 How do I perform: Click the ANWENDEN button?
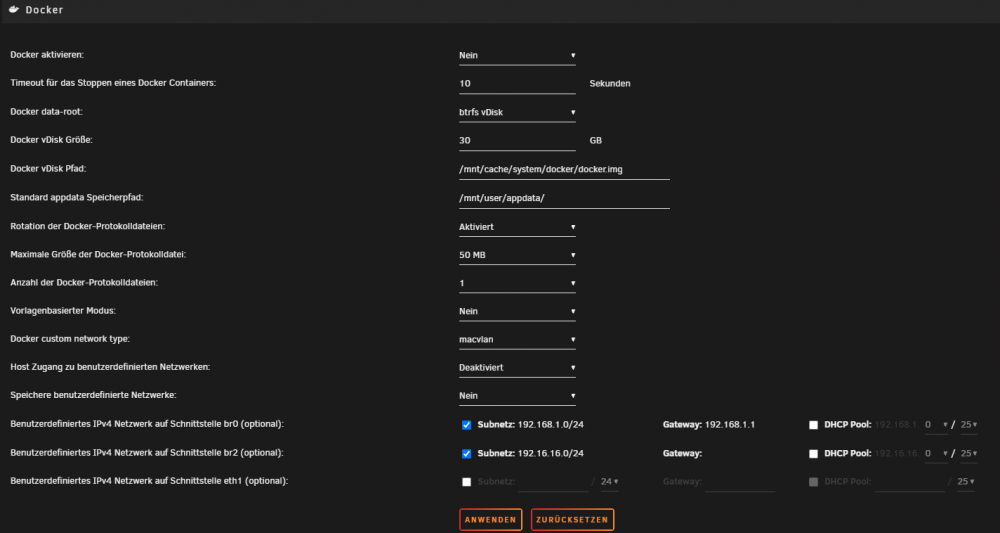pos(490,520)
